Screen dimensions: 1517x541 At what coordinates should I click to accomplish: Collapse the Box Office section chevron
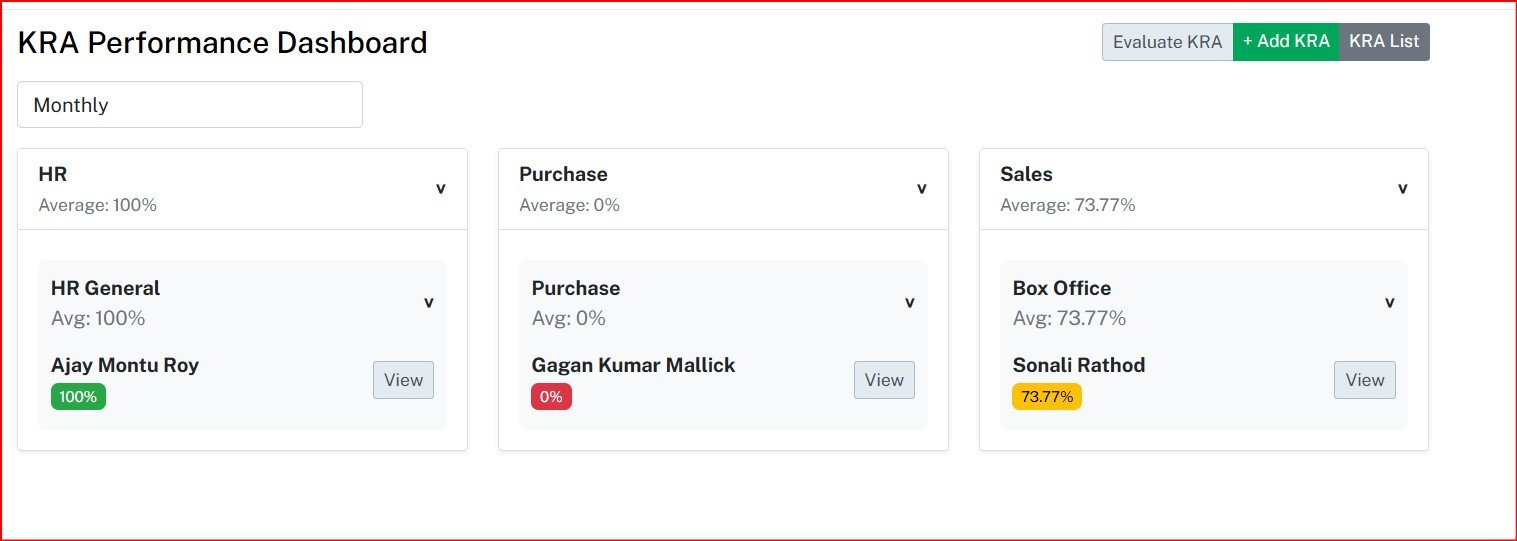[x=1389, y=303]
